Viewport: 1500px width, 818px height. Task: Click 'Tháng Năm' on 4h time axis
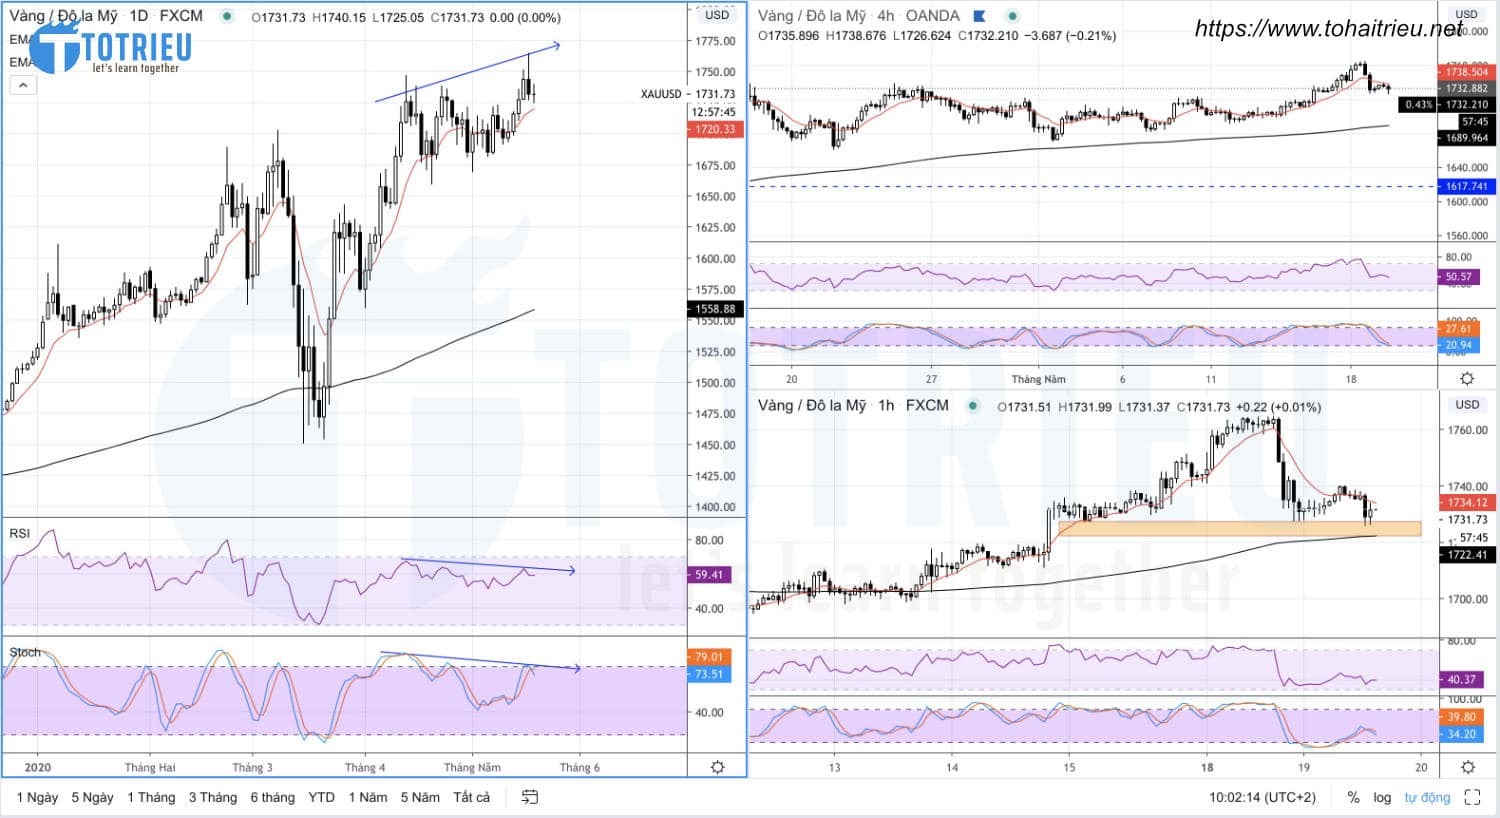(1038, 379)
